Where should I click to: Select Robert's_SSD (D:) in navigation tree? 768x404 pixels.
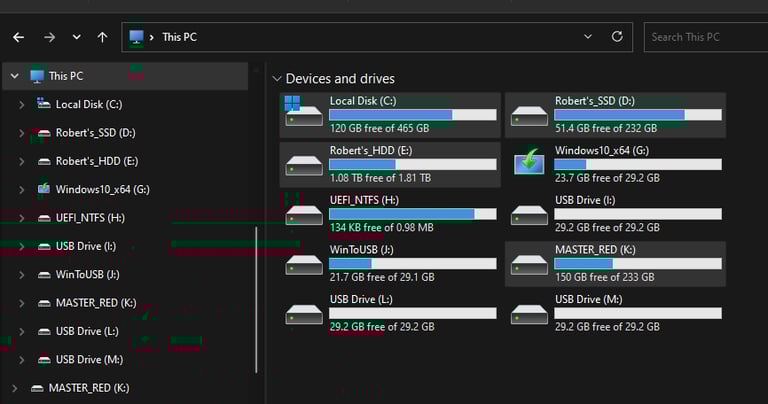coord(96,133)
